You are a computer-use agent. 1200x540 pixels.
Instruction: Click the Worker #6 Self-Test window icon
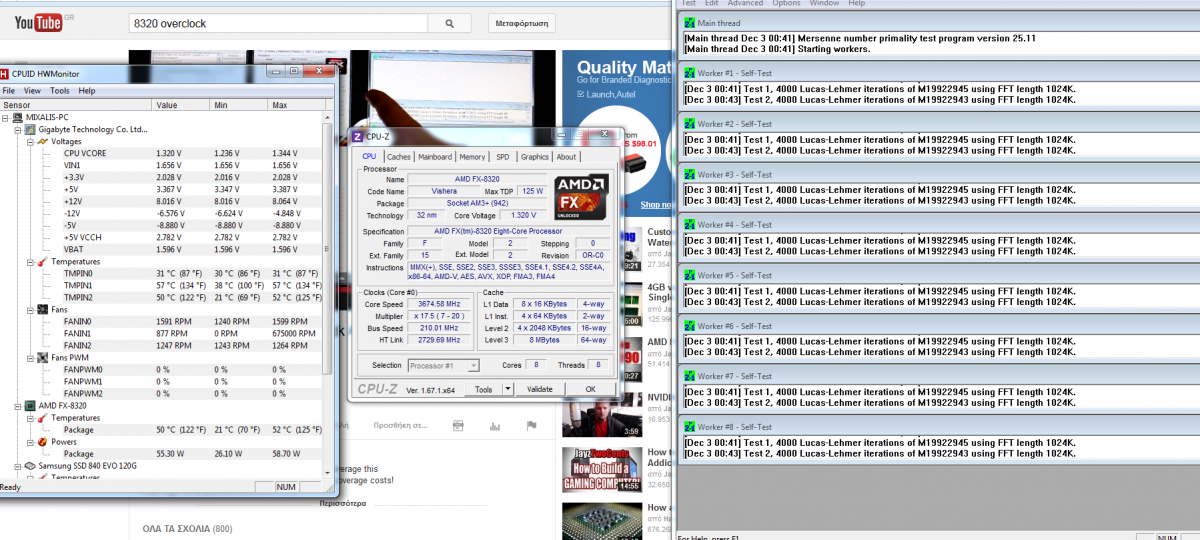pyautogui.click(x=689, y=326)
